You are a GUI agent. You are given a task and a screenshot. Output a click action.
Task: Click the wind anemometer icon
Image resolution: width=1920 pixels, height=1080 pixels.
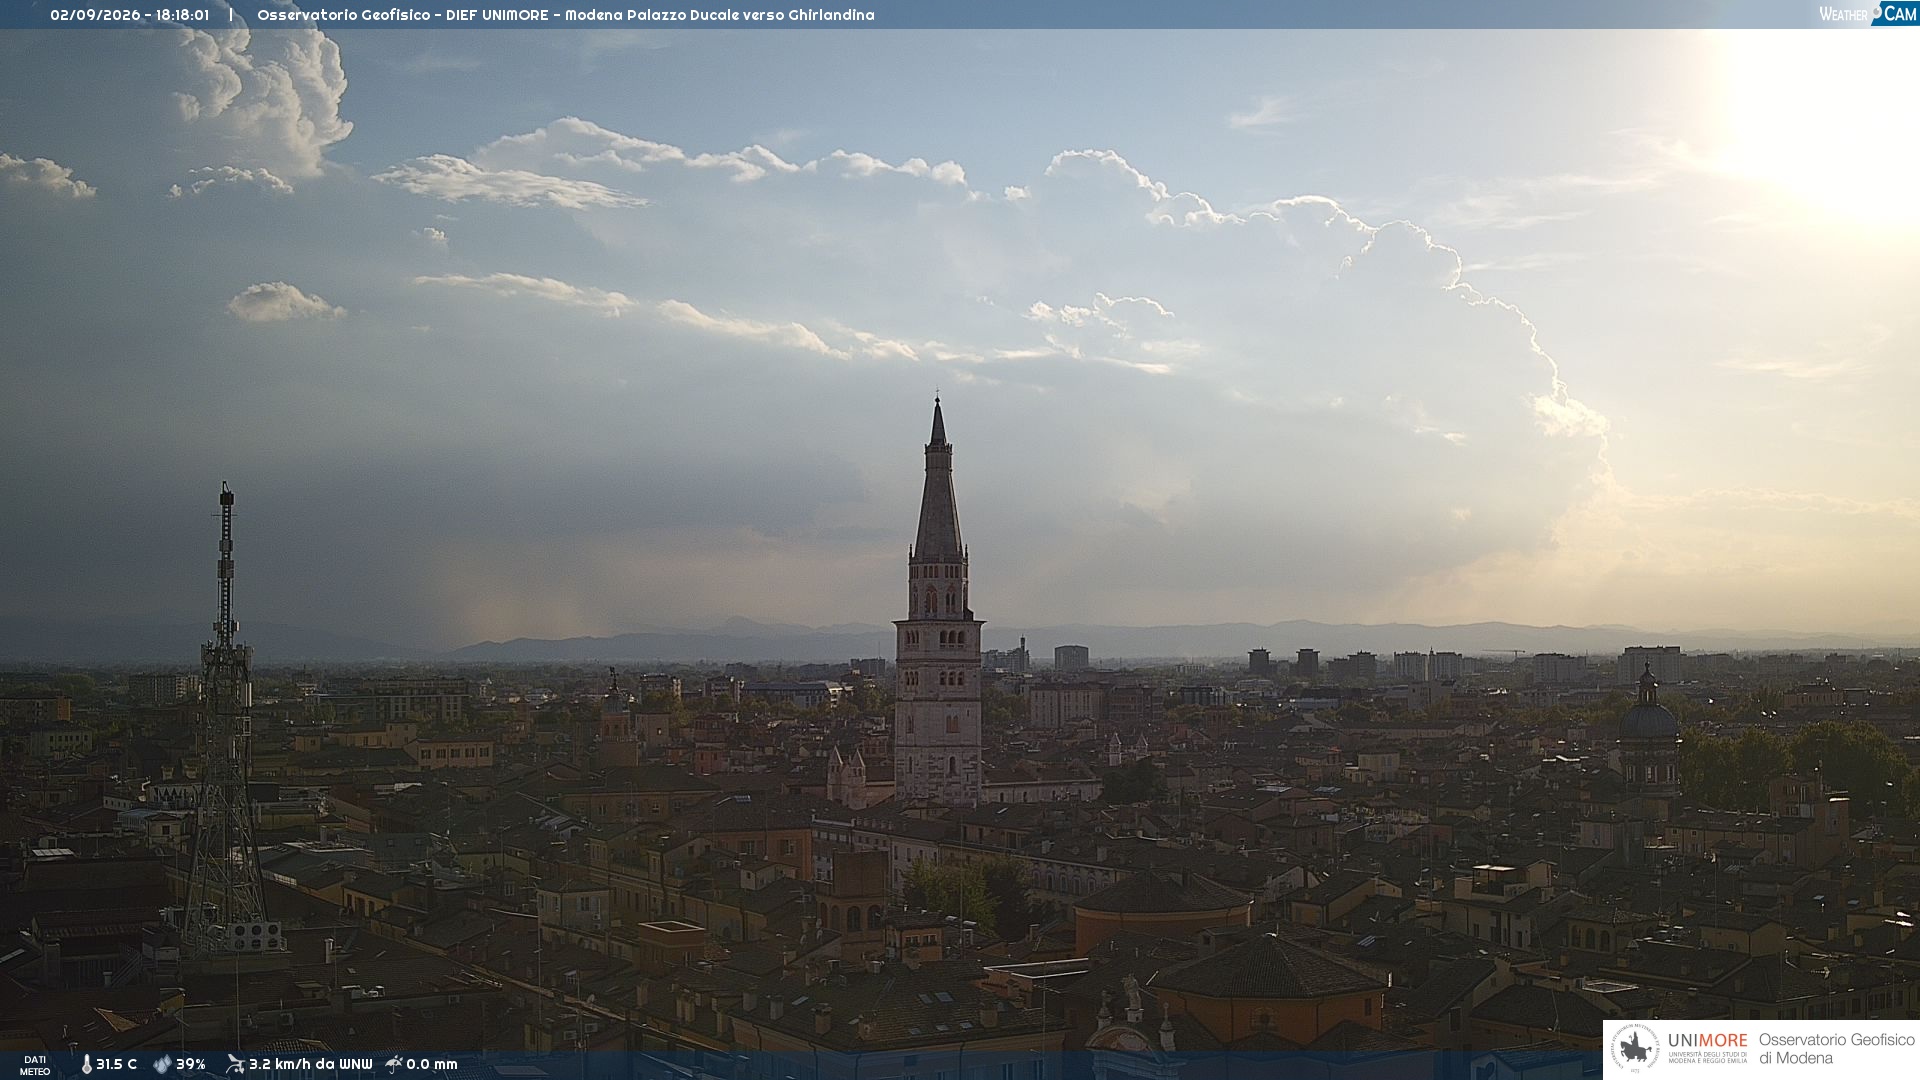[x=235, y=1064]
